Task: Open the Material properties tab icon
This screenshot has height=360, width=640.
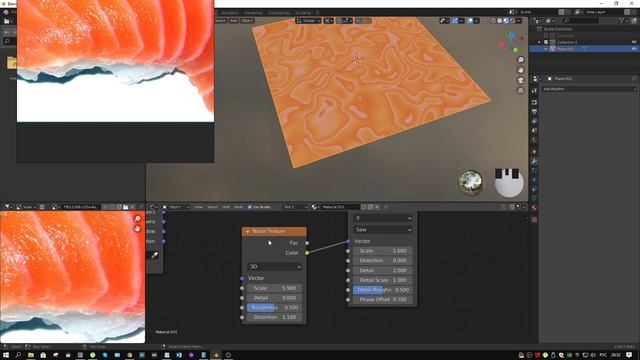Action: coord(534,208)
